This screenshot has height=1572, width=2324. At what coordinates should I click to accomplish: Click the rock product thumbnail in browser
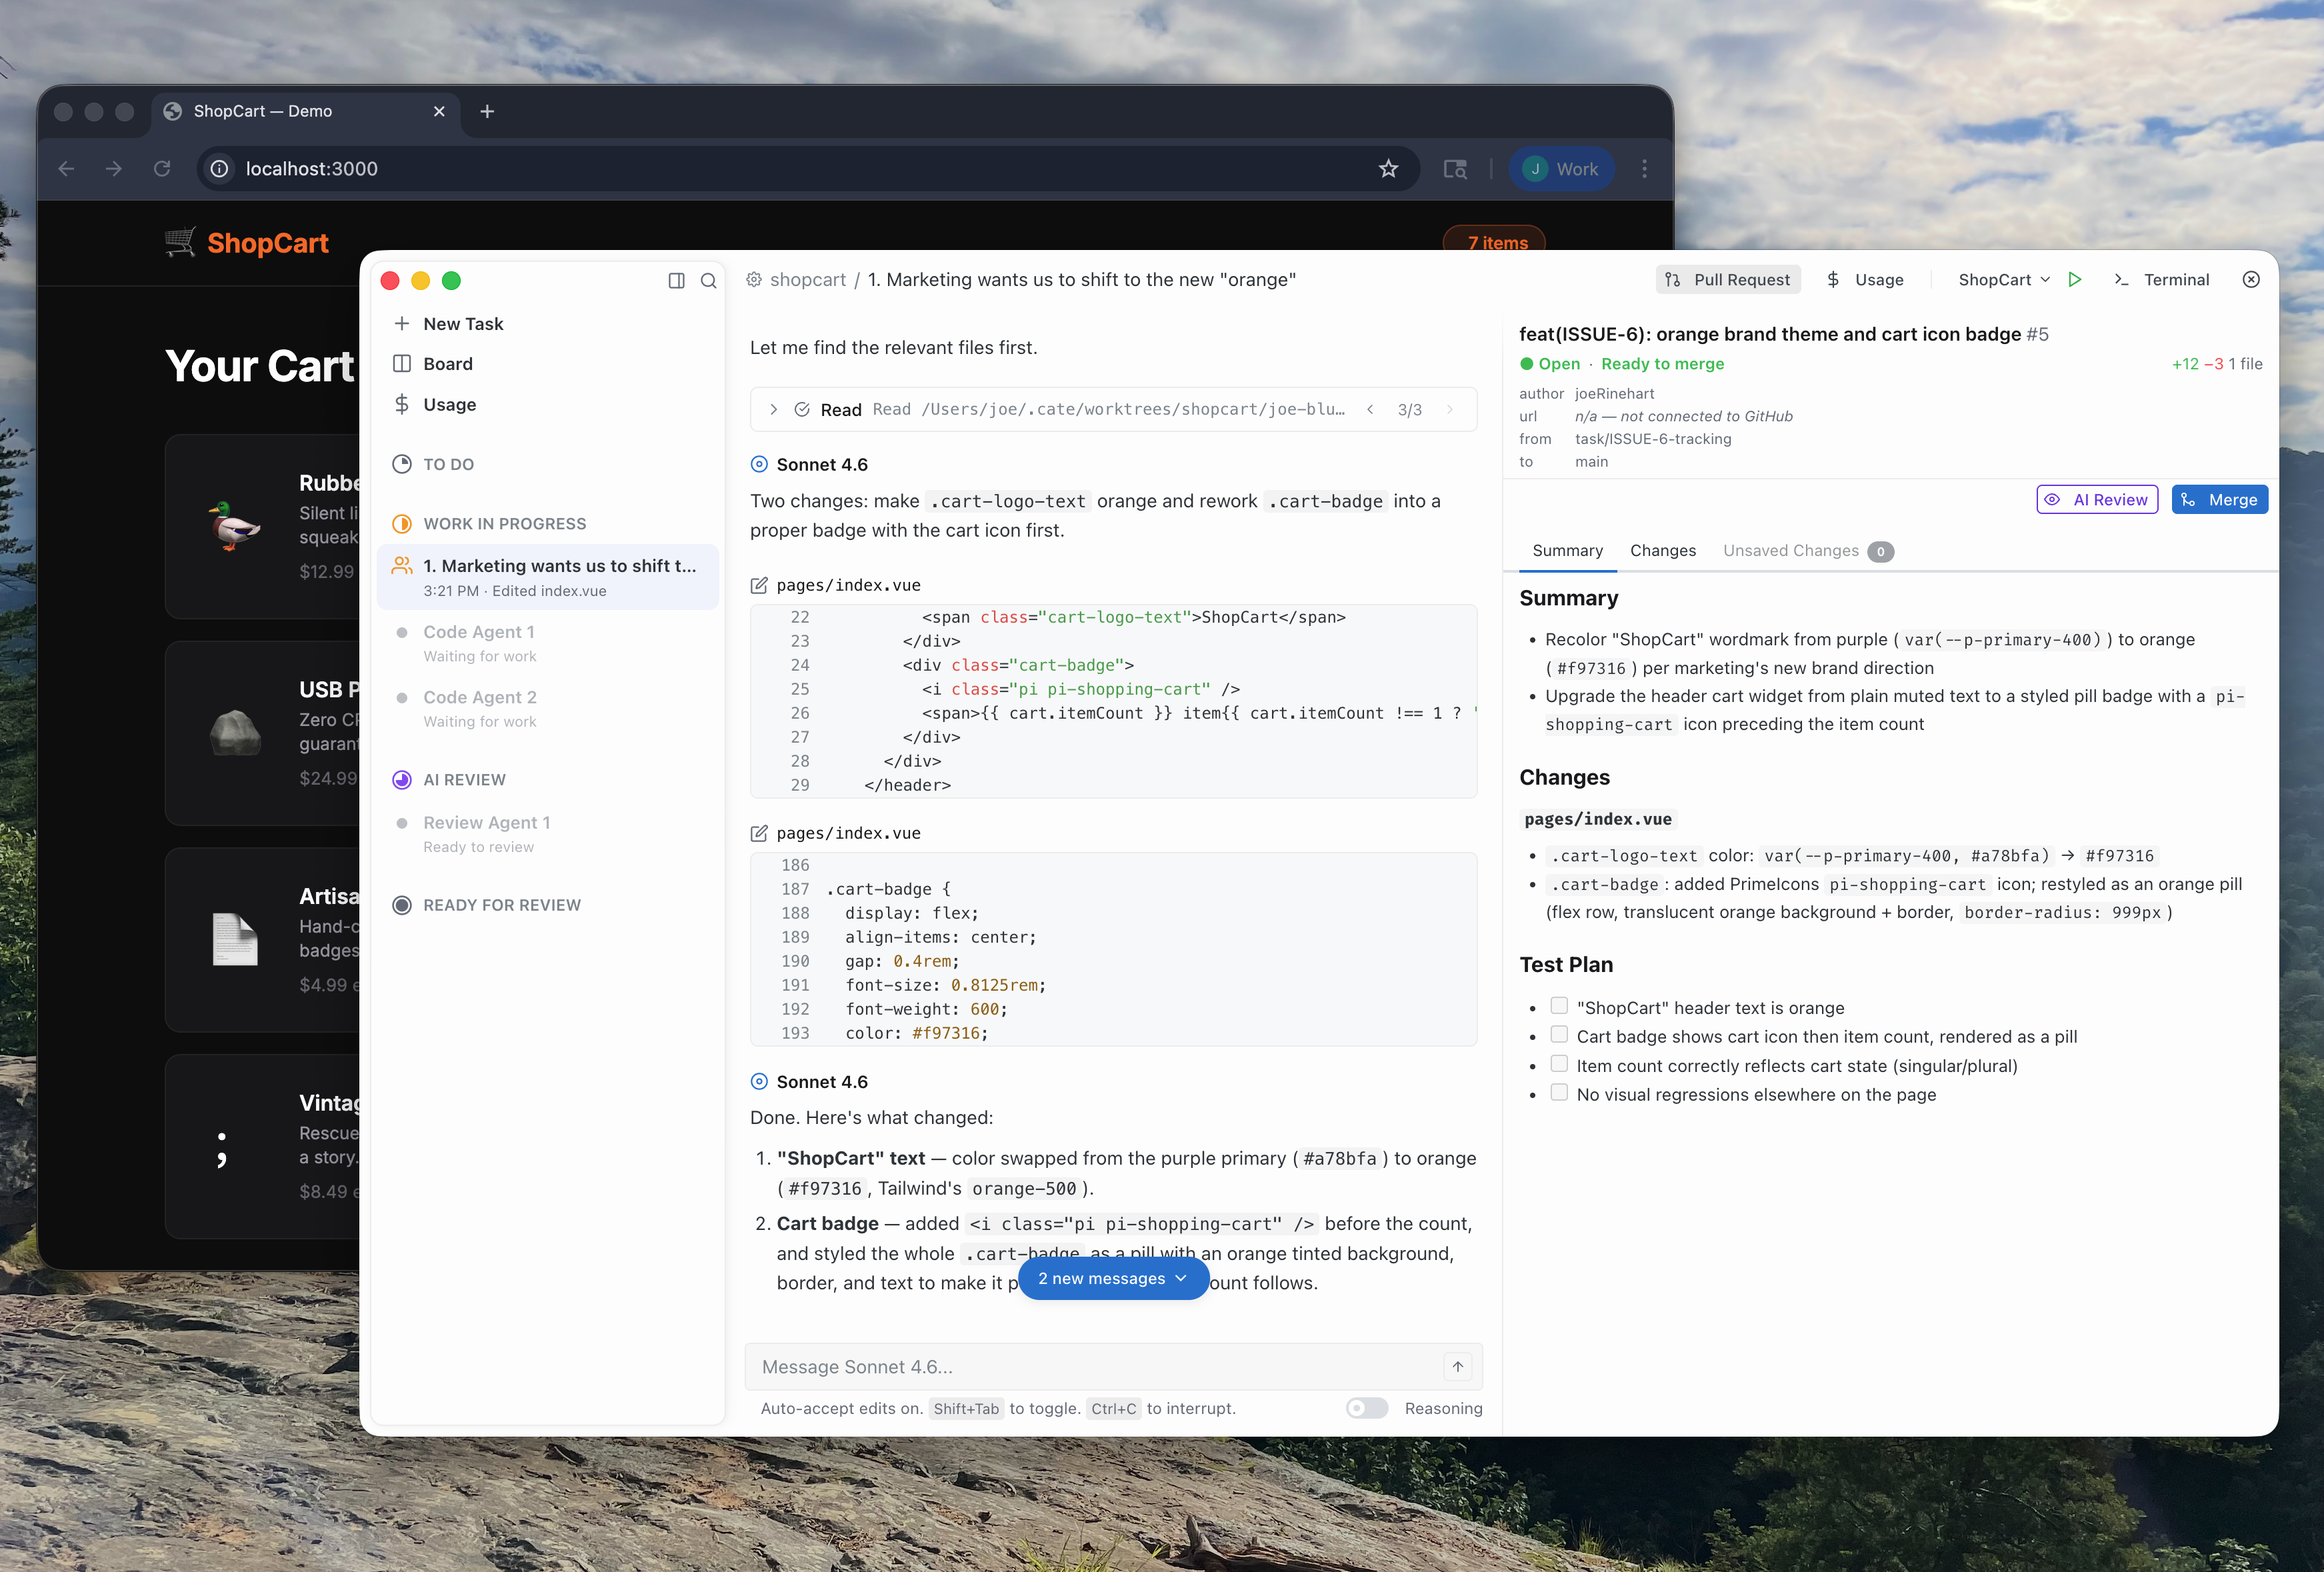point(235,733)
